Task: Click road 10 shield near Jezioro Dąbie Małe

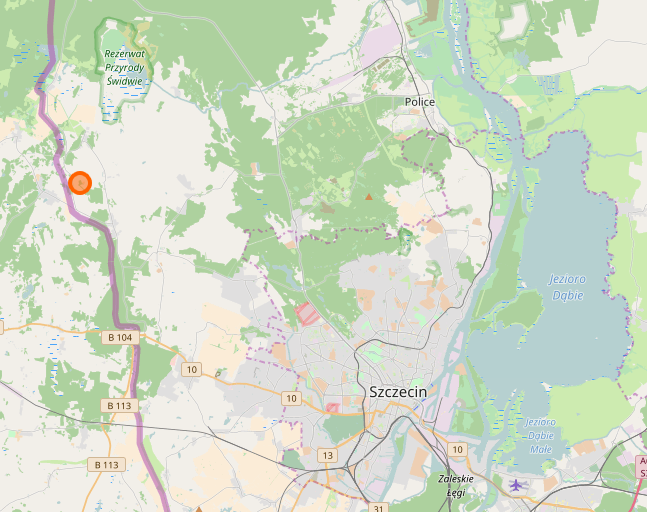Action: pyautogui.click(x=457, y=449)
